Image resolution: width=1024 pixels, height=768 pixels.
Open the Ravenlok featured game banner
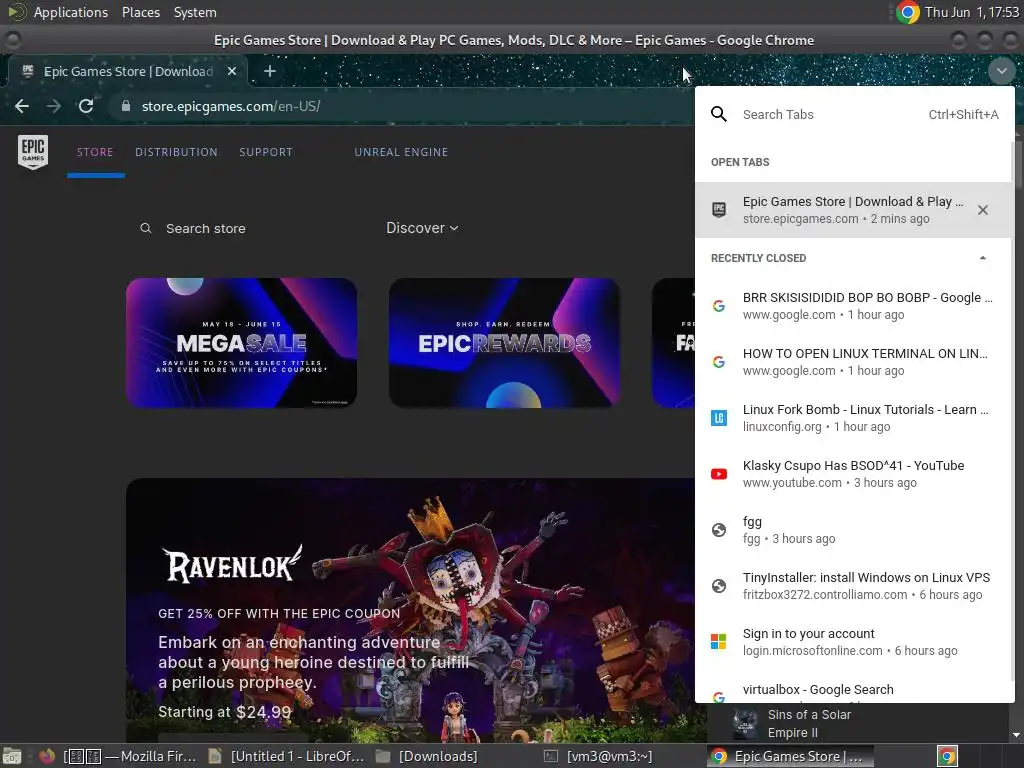click(x=410, y=610)
